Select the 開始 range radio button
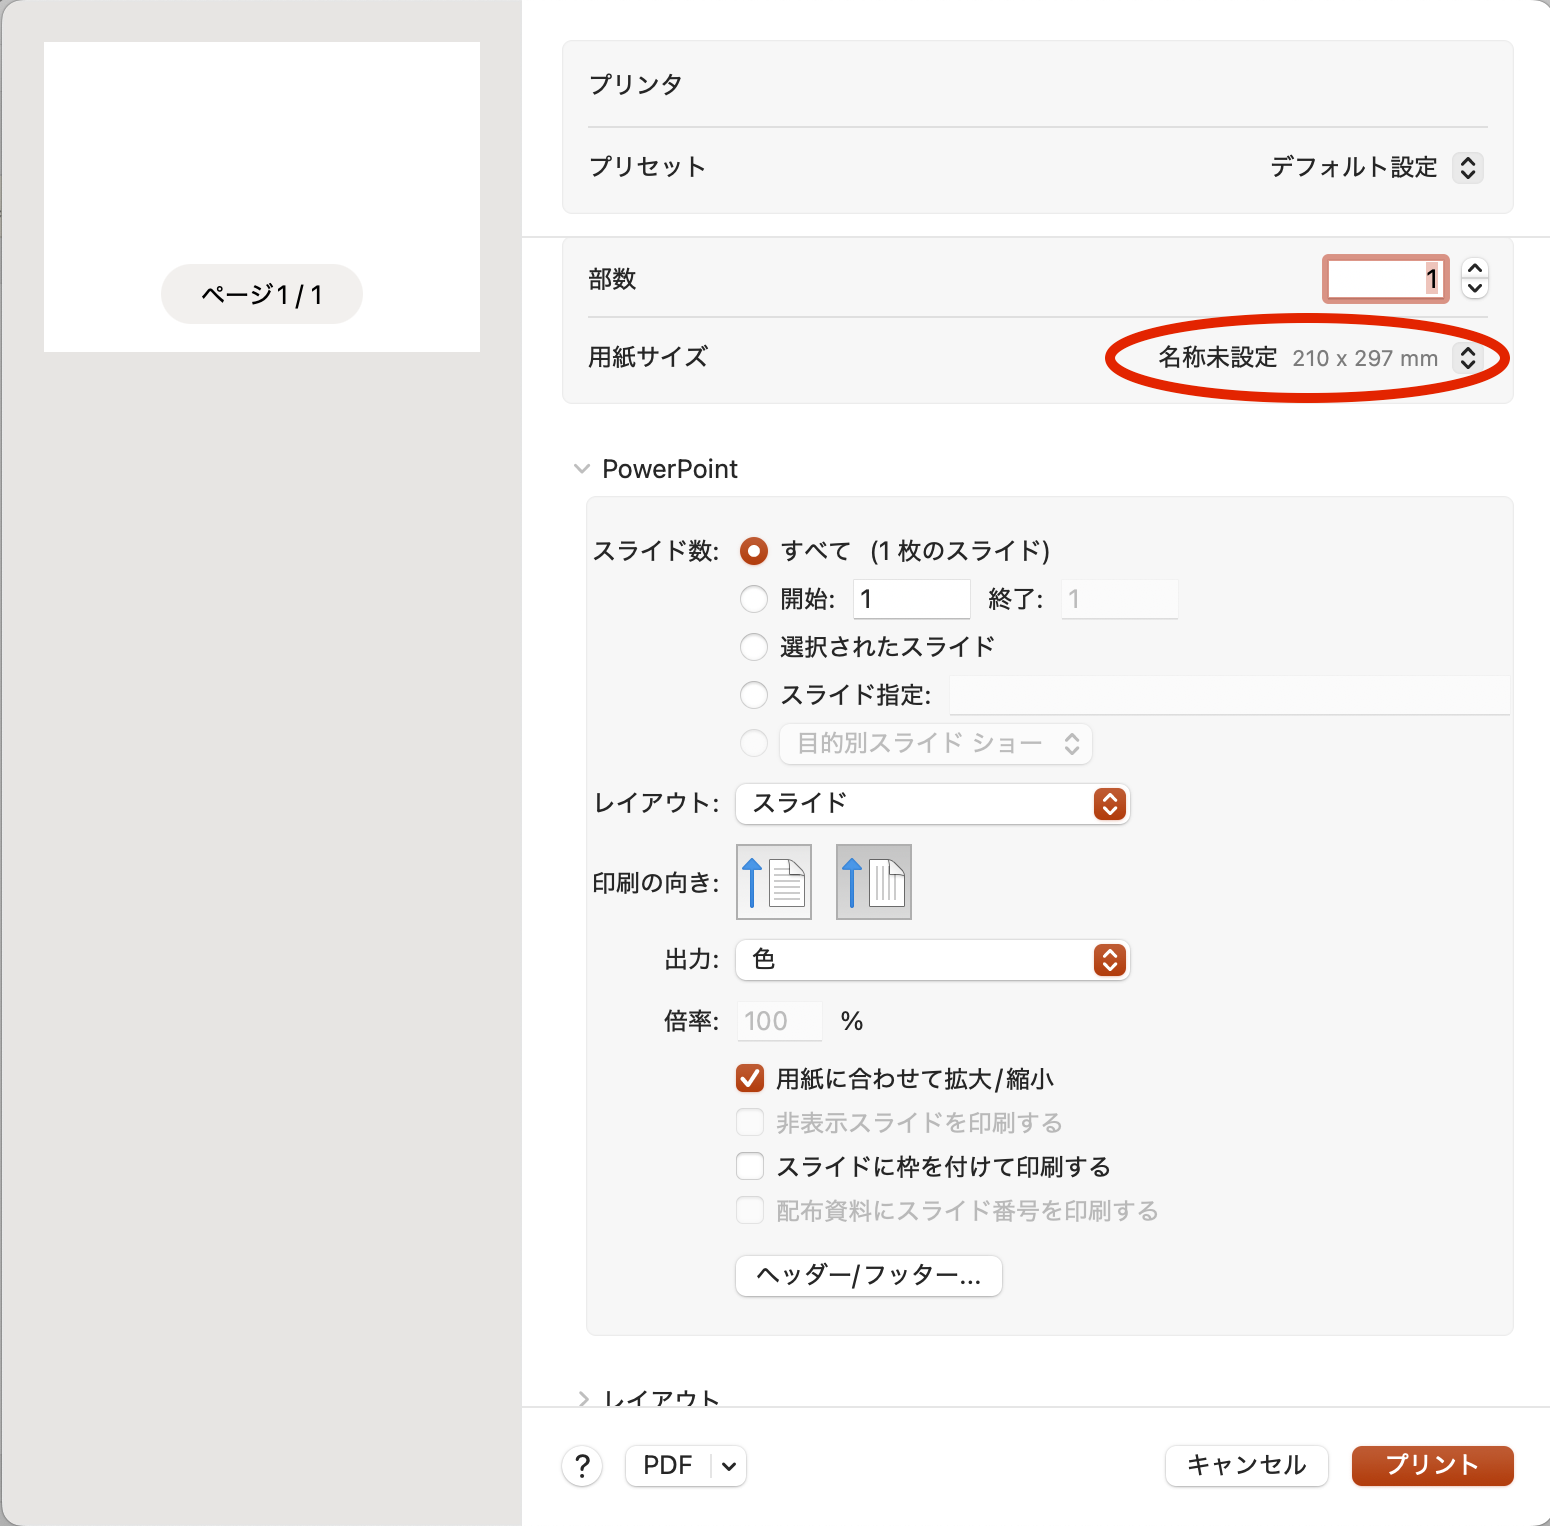The width and height of the screenshot is (1550, 1526). pyautogui.click(x=754, y=599)
